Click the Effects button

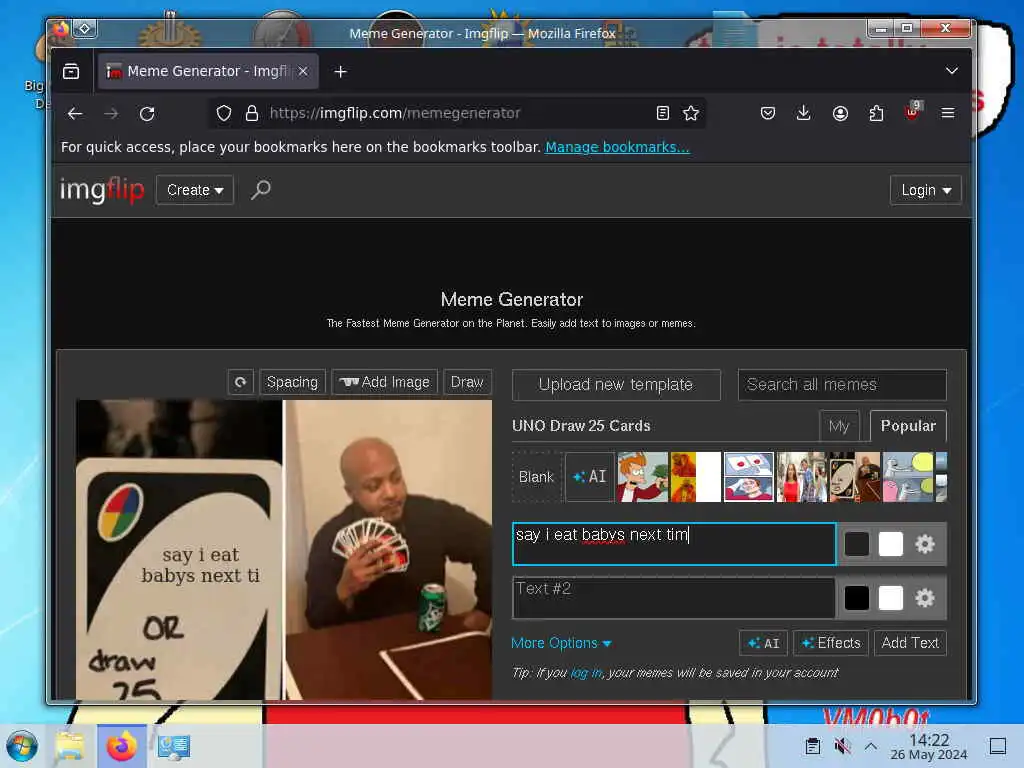tap(831, 643)
